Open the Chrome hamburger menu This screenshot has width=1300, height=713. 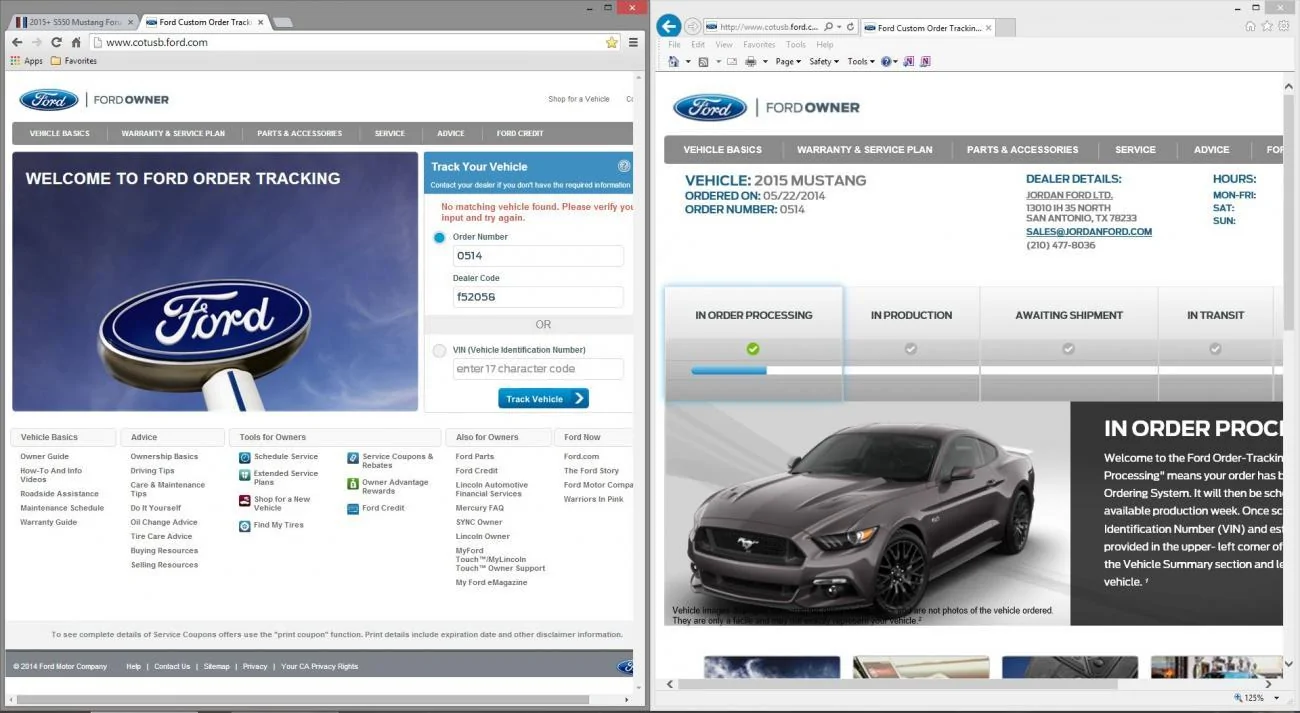click(633, 42)
